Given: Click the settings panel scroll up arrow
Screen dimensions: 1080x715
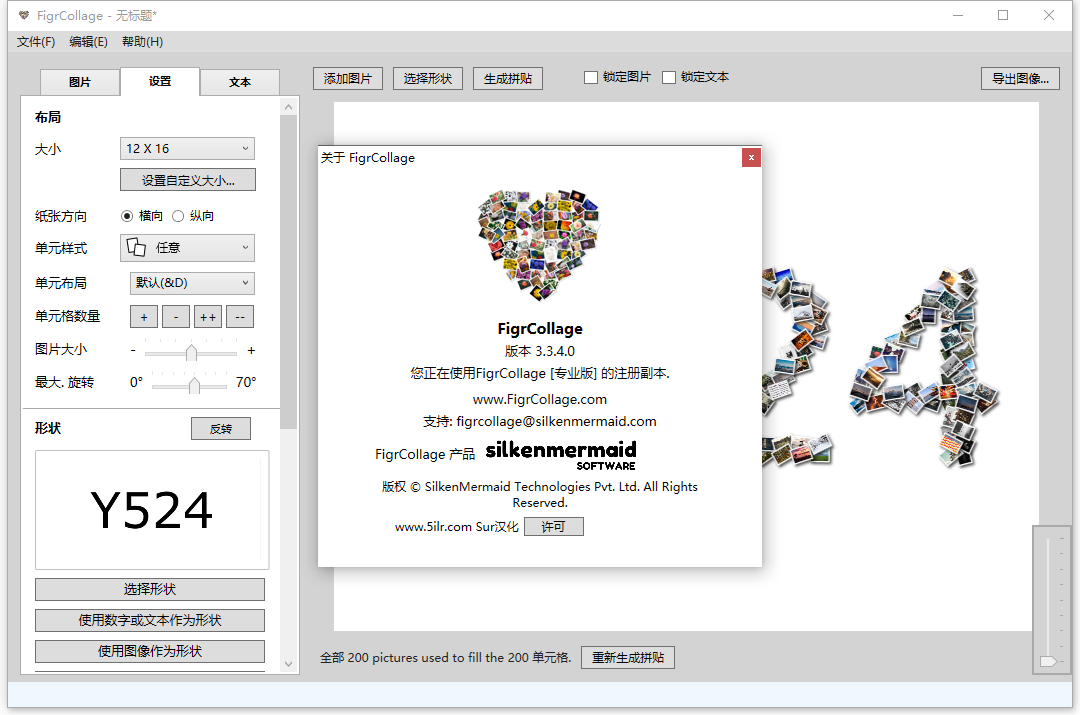Looking at the screenshot, I should point(289,107).
